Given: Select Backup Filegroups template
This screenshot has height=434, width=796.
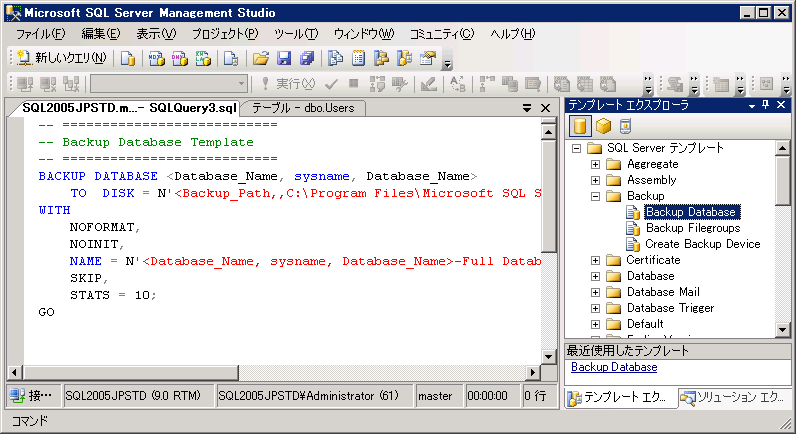Looking at the screenshot, I should tap(692, 228).
